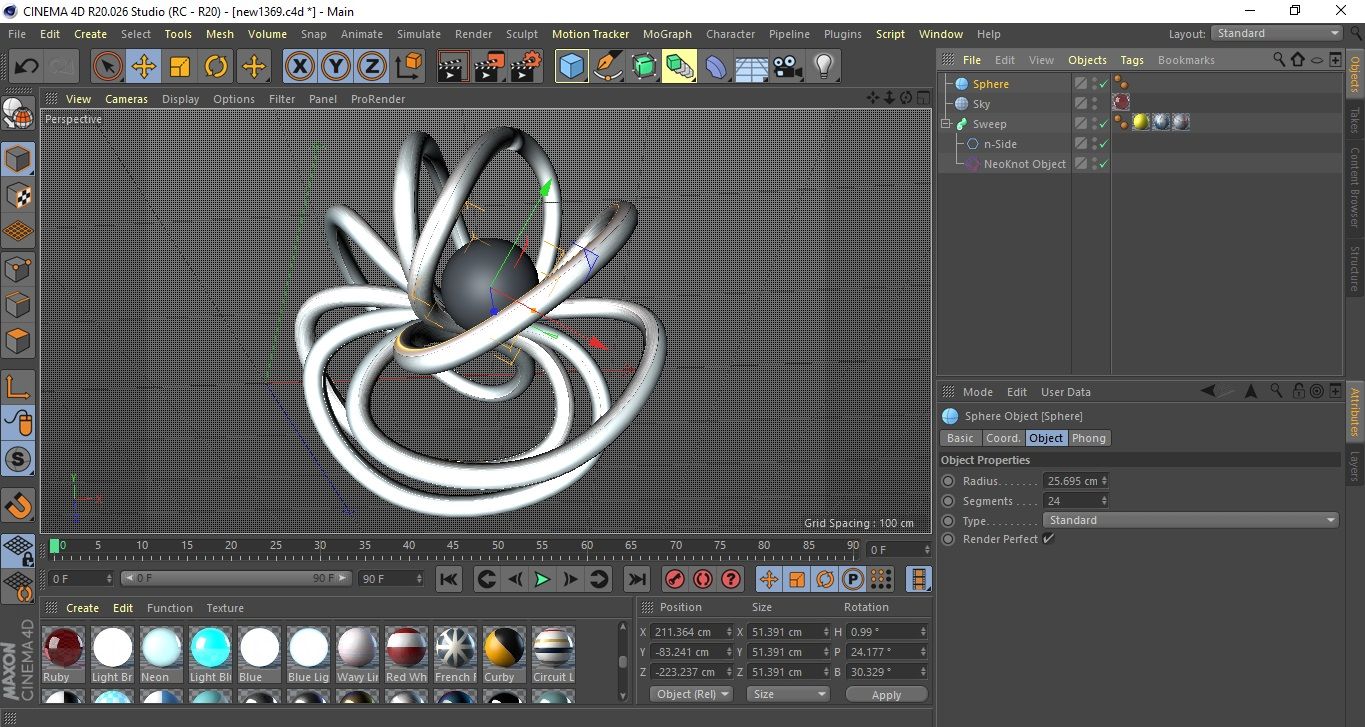Switch to the Phong tab

point(1089,438)
